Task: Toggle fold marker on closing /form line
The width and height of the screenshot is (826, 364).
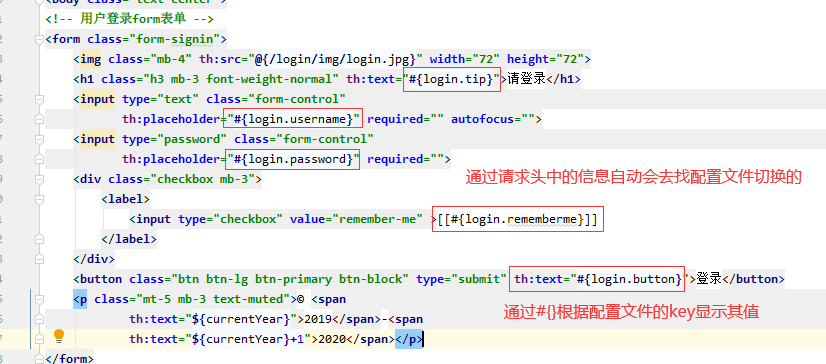Action: coord(38,358)
